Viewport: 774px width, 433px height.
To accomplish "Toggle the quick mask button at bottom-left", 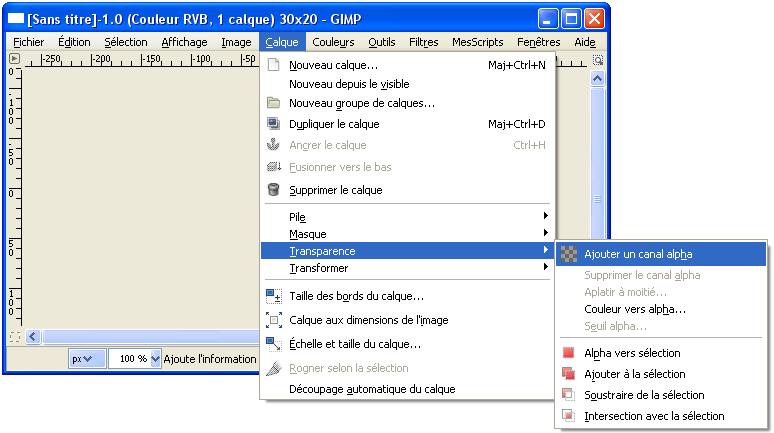I will [x=15, y=337].
